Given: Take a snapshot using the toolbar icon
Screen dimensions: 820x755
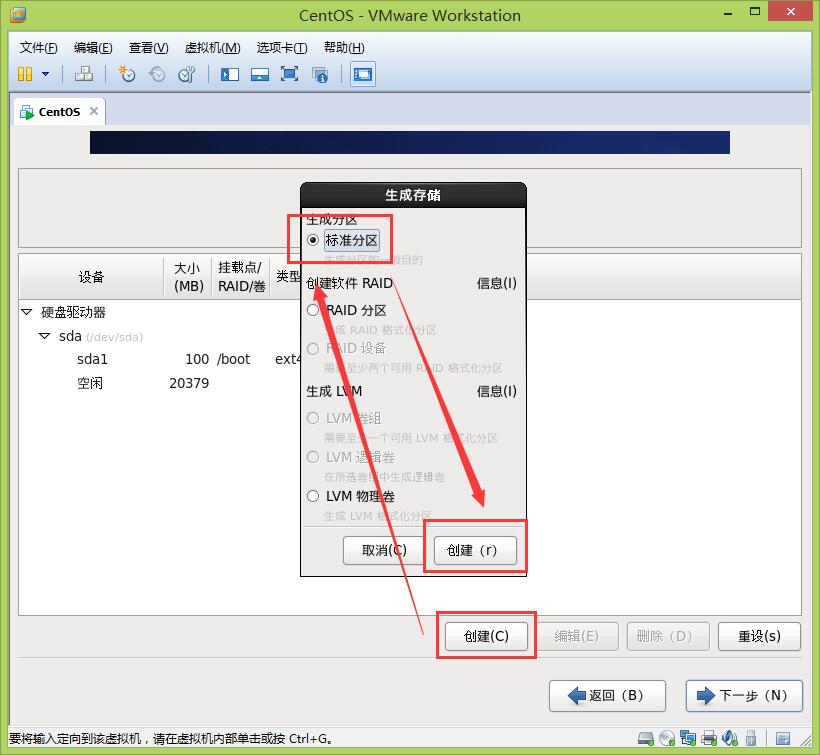Looking at the screenshot, I should click(x=127, y=74).
